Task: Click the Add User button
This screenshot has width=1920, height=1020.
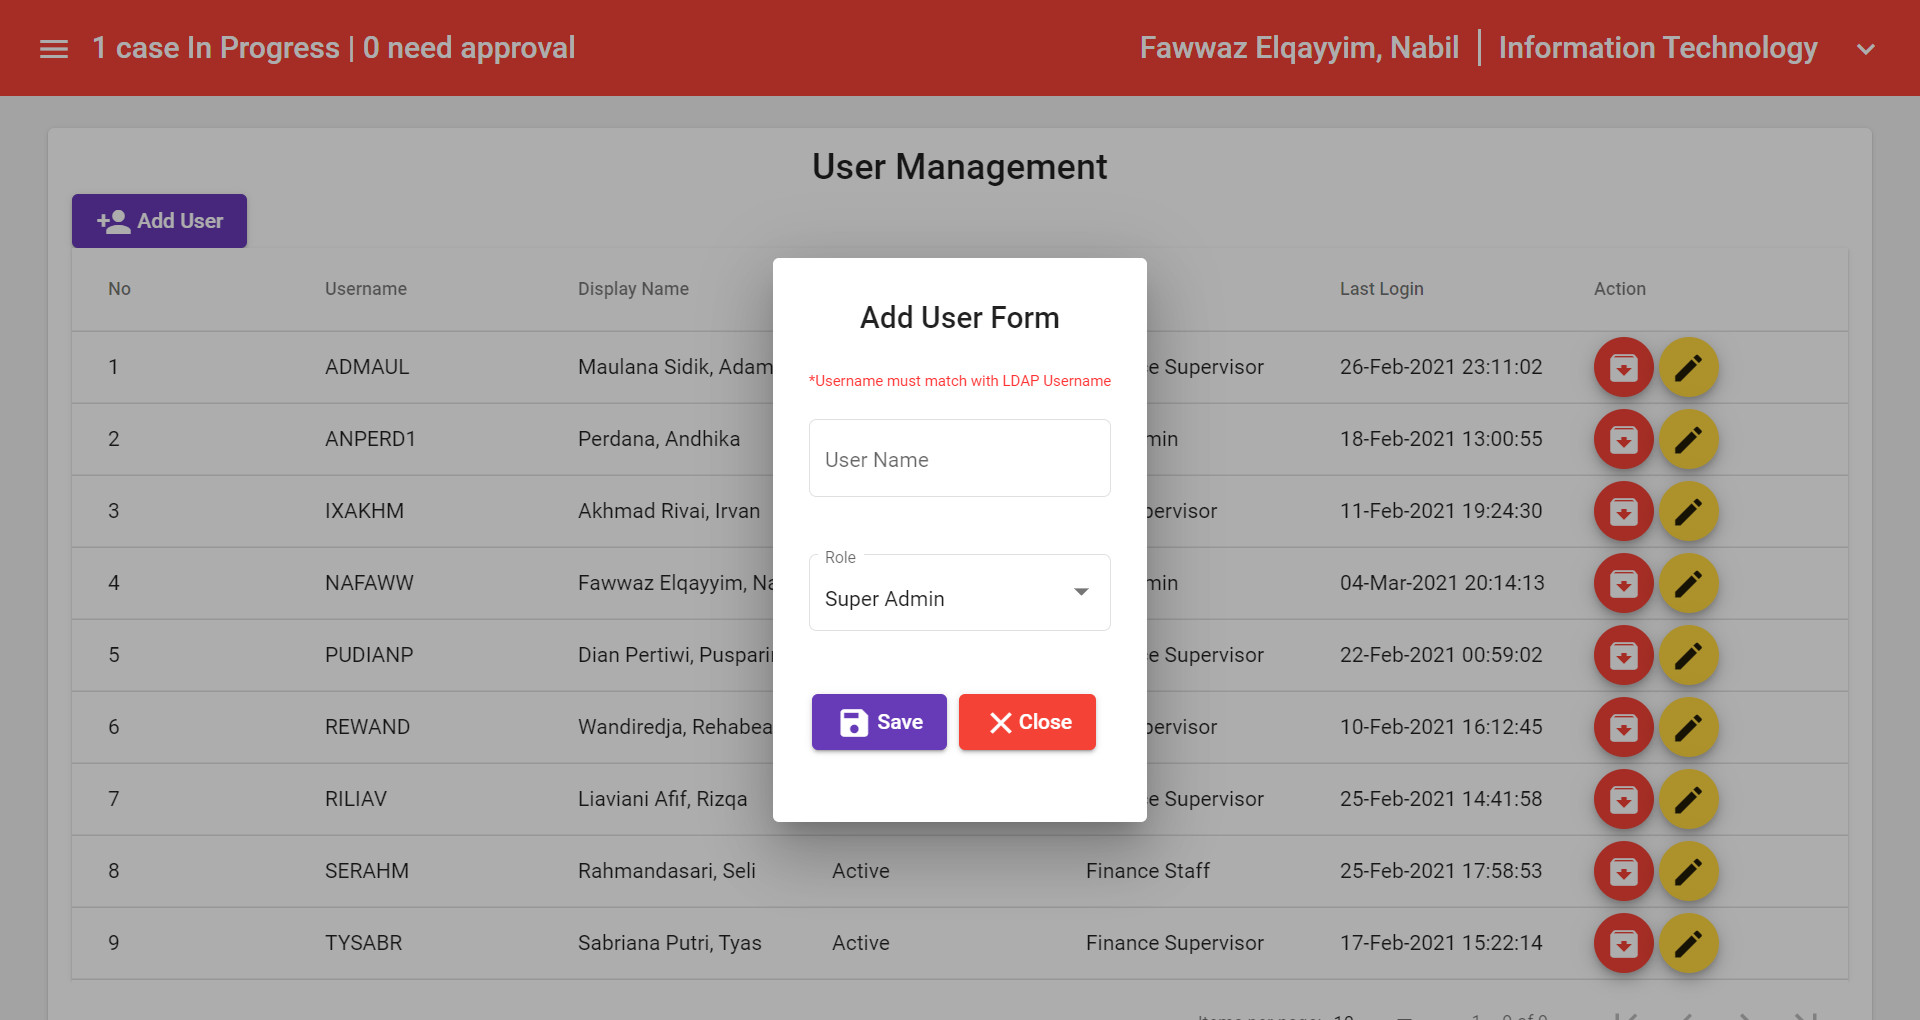Action: [159, 221]
